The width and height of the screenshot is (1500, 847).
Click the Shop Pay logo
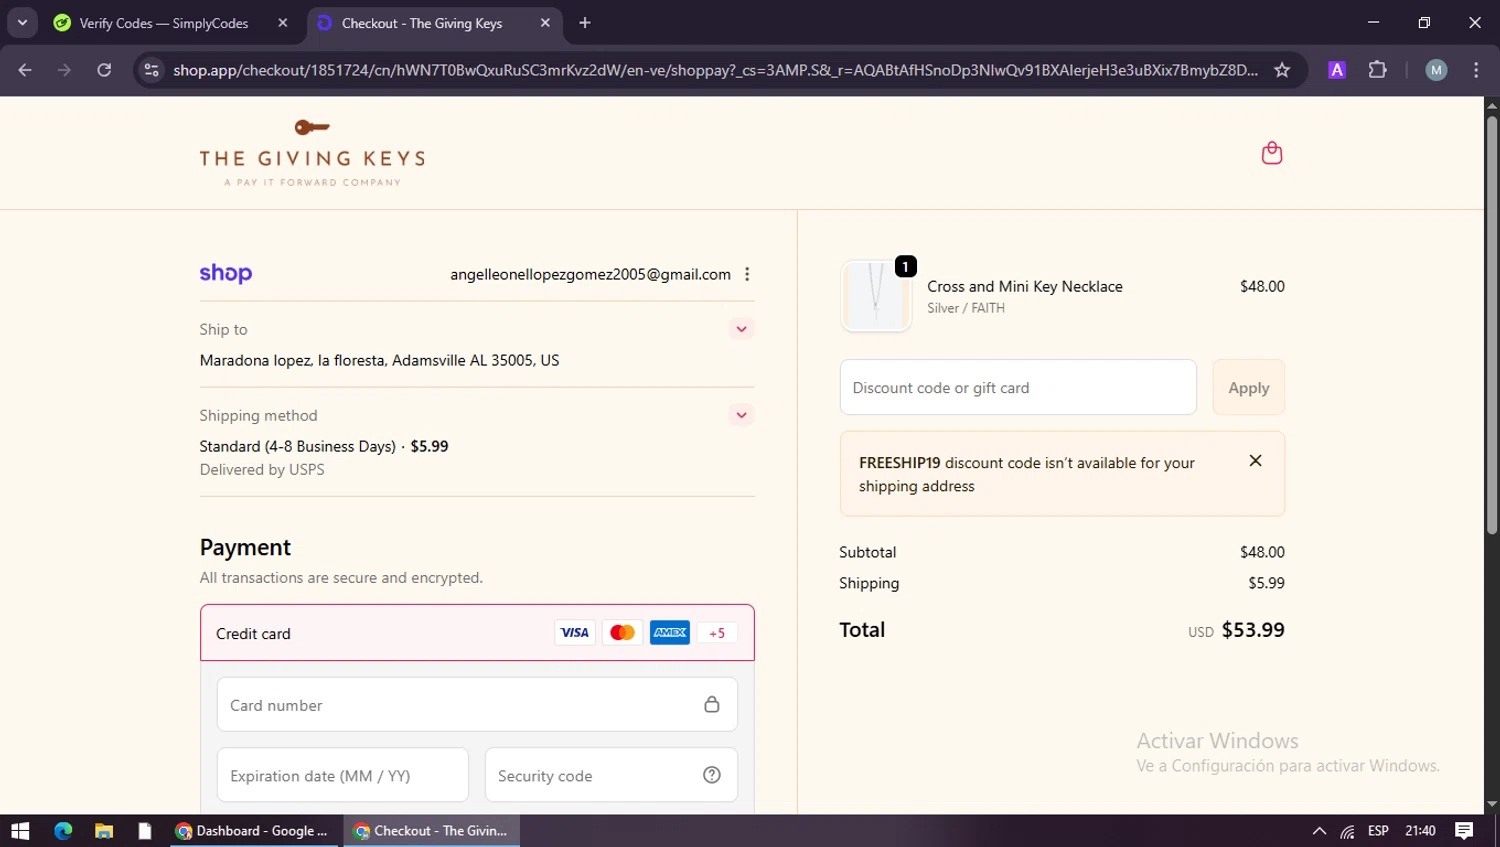pyautogui.click(x=226, y=273)
